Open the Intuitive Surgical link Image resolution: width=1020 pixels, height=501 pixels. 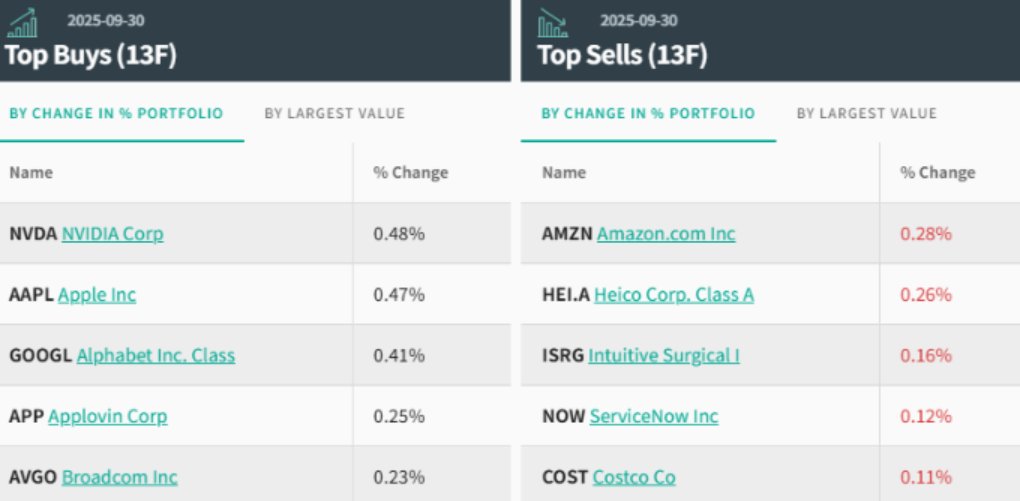point(664,355)
